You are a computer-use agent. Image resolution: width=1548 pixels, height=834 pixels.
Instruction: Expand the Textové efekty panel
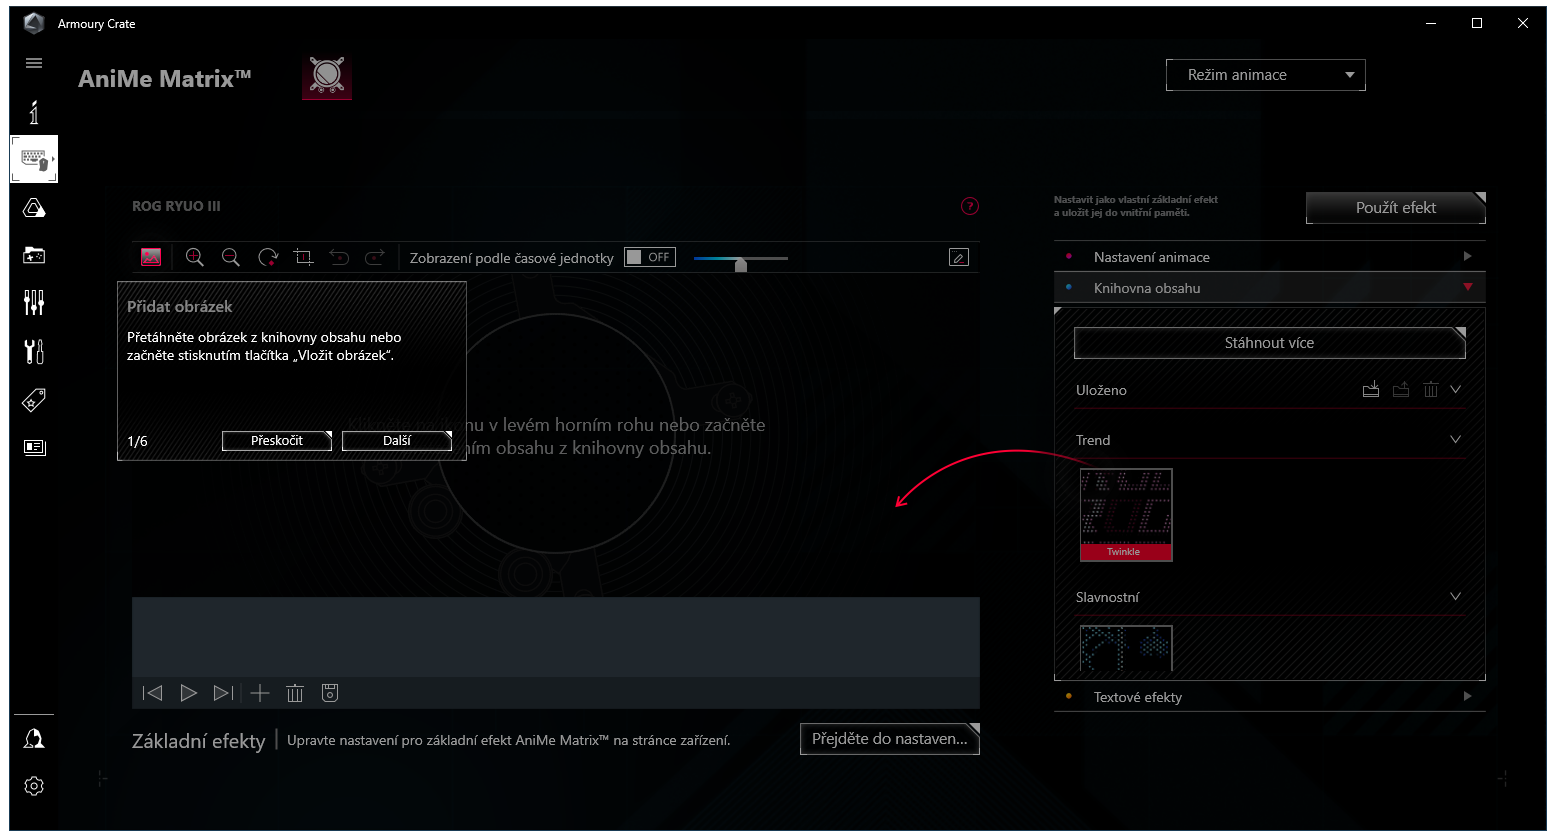(x=1270, y=697)
